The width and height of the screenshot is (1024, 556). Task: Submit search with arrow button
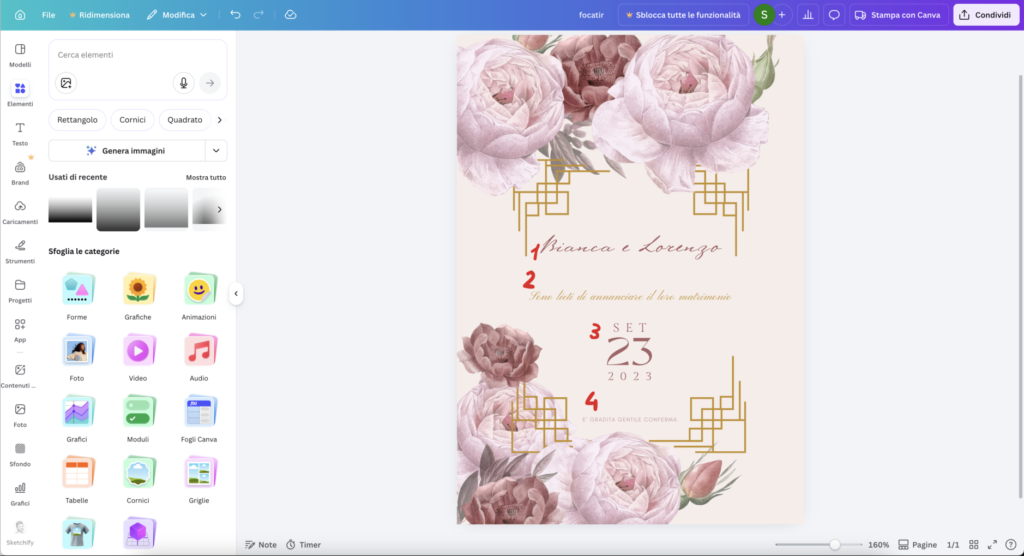(x=210, y=83)
